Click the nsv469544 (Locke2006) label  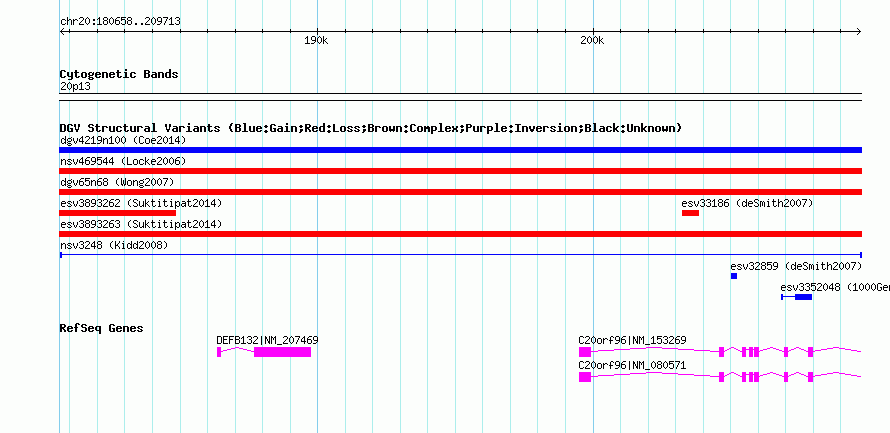click(x=123, y=161)
